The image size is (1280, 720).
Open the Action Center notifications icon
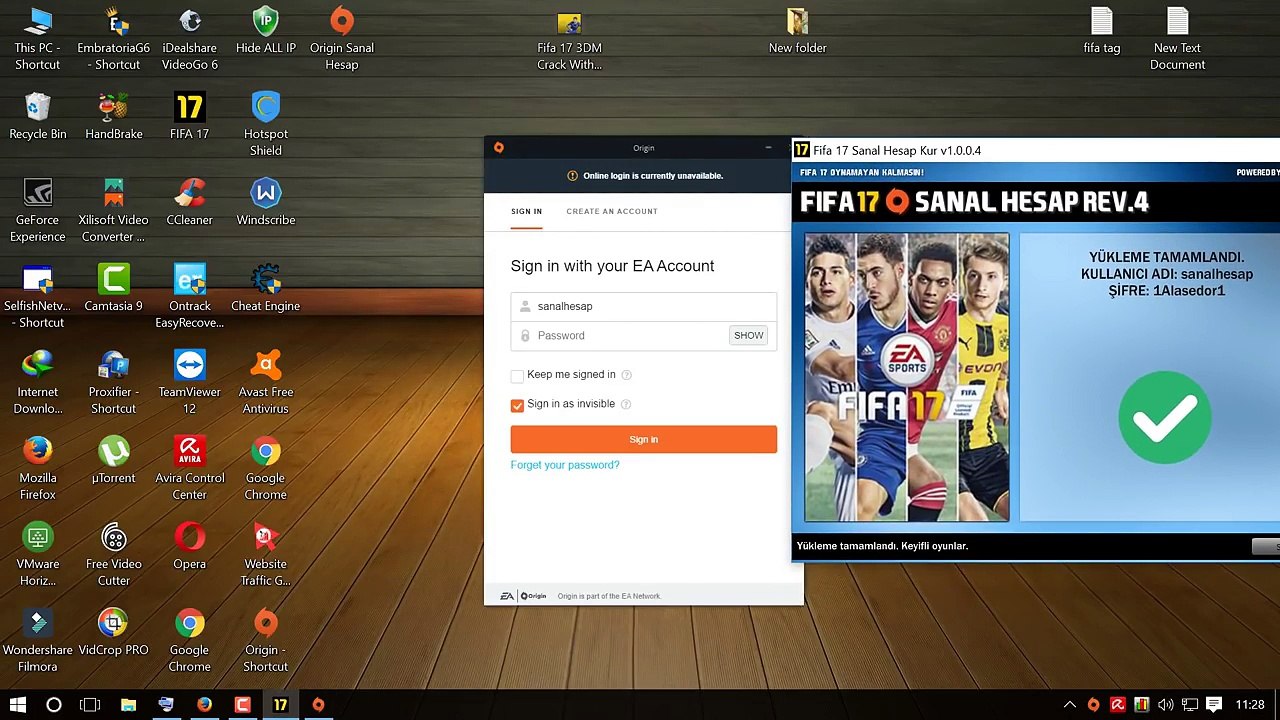[1214, 705]
